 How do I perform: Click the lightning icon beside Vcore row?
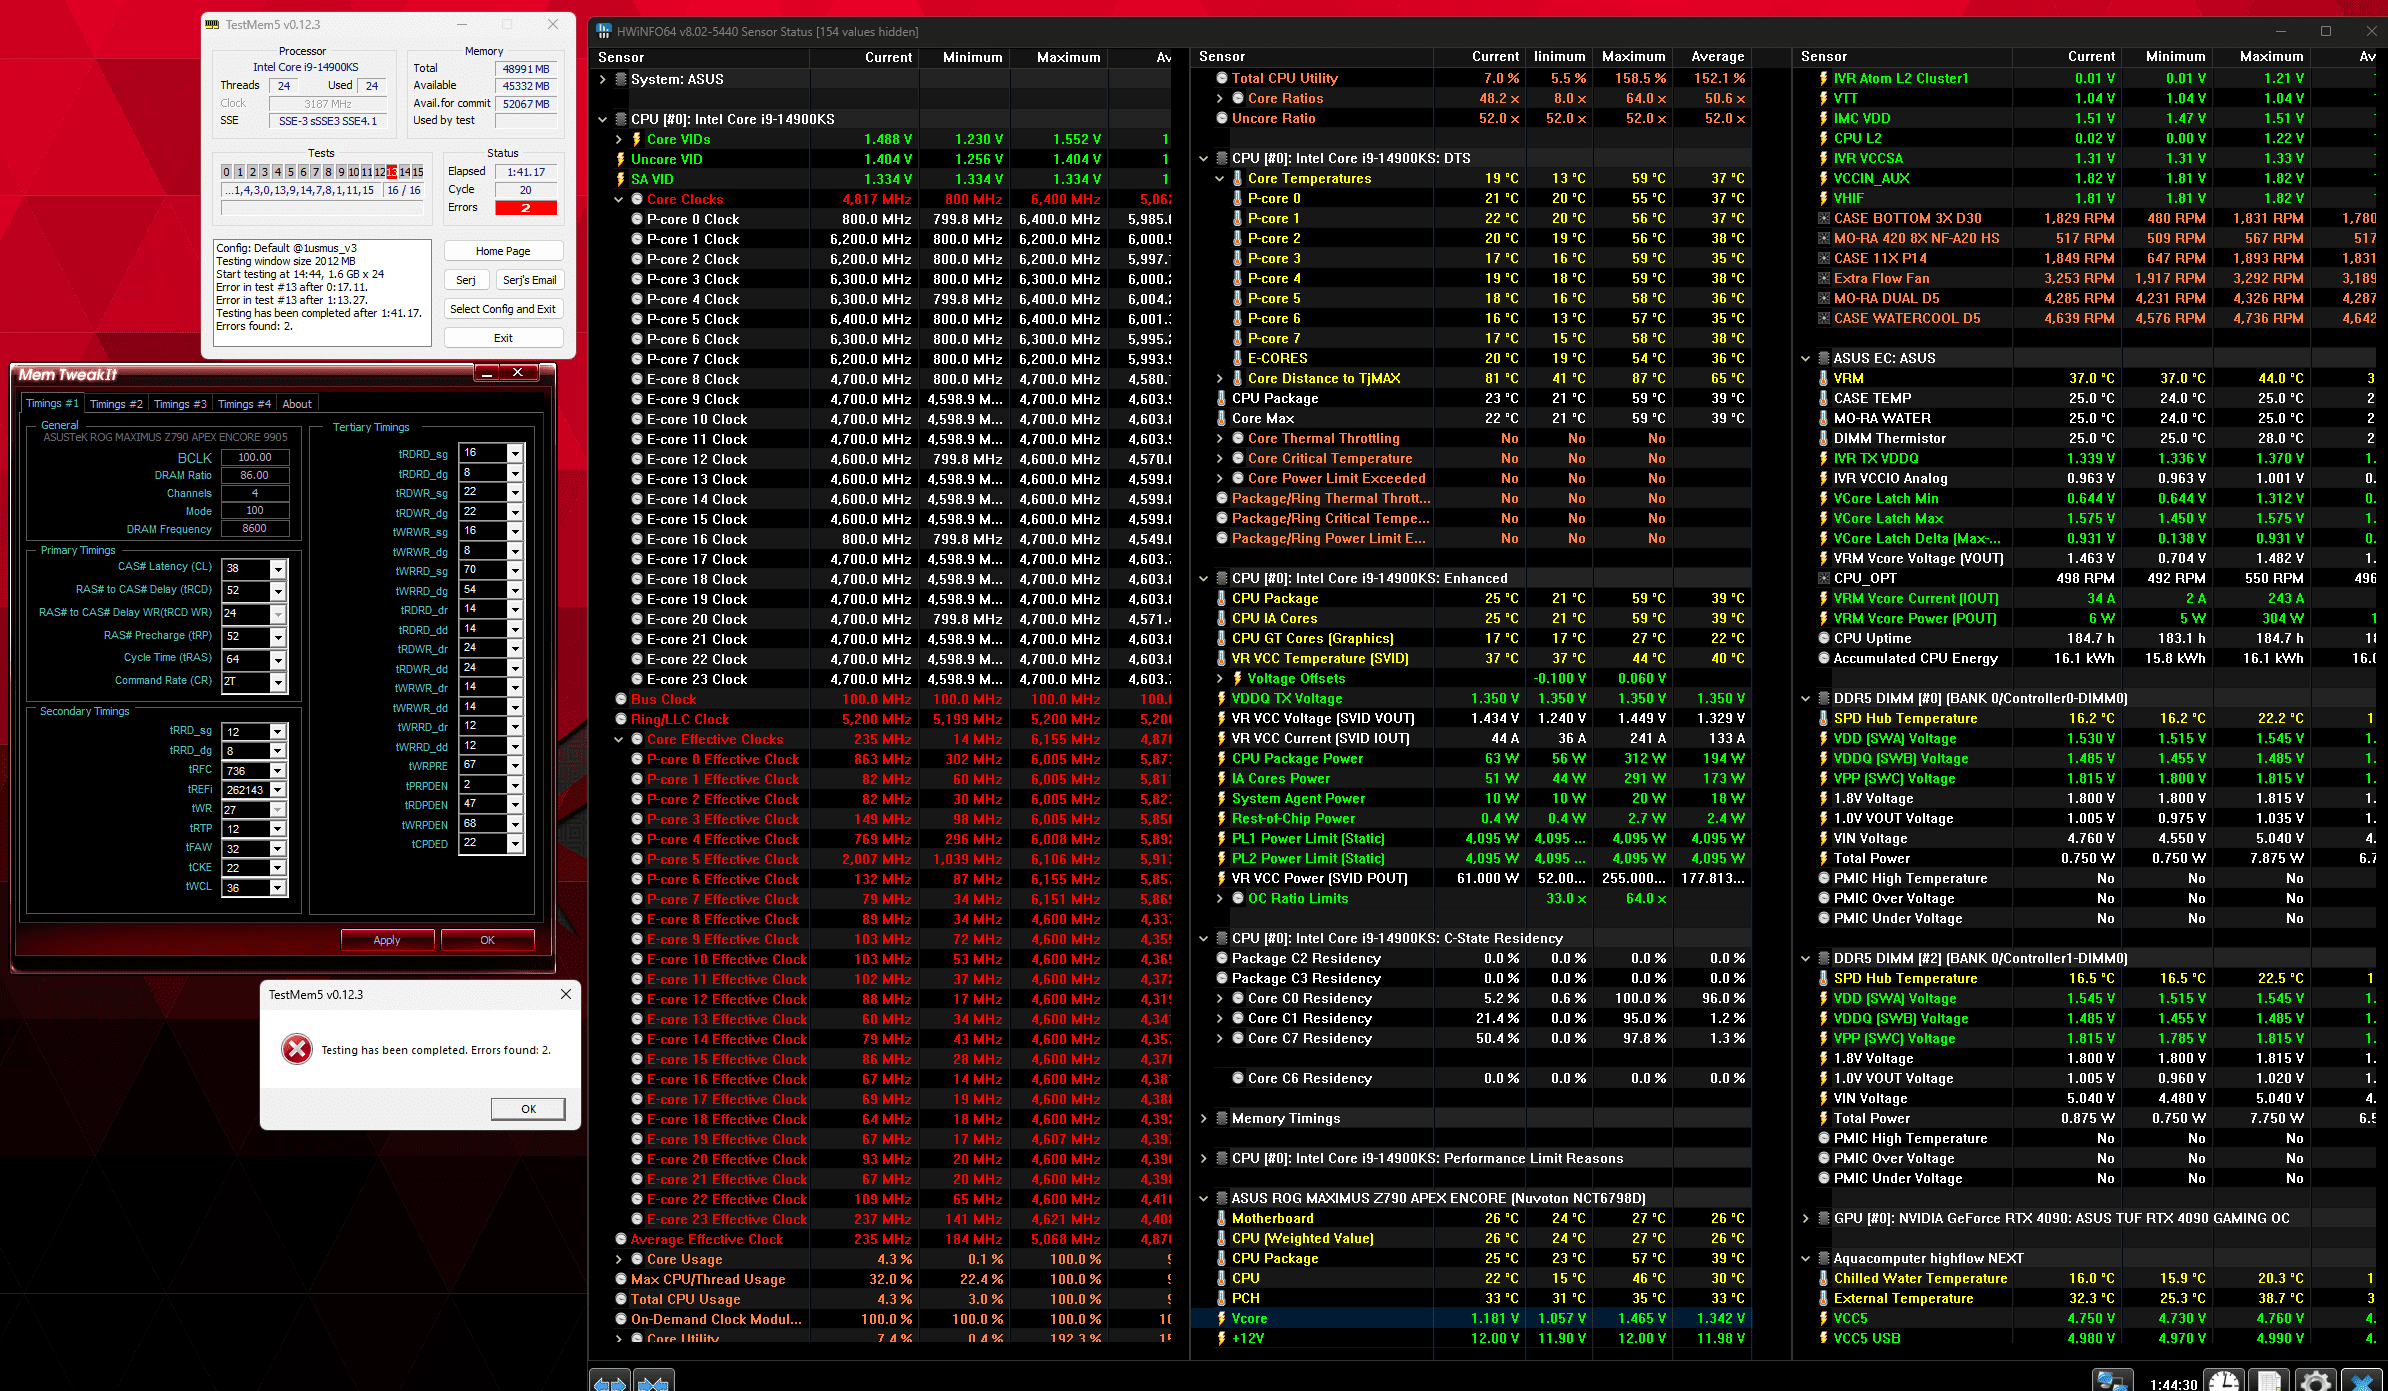[x=1221, y=1318]
